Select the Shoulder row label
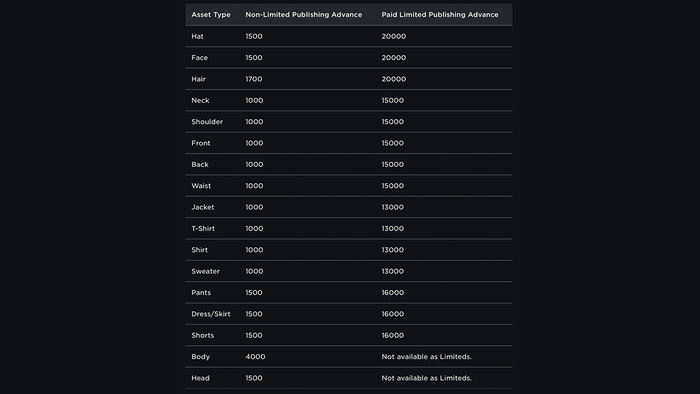Image resolution: width=700 pixels, height=394 pixels. [207, 122]
